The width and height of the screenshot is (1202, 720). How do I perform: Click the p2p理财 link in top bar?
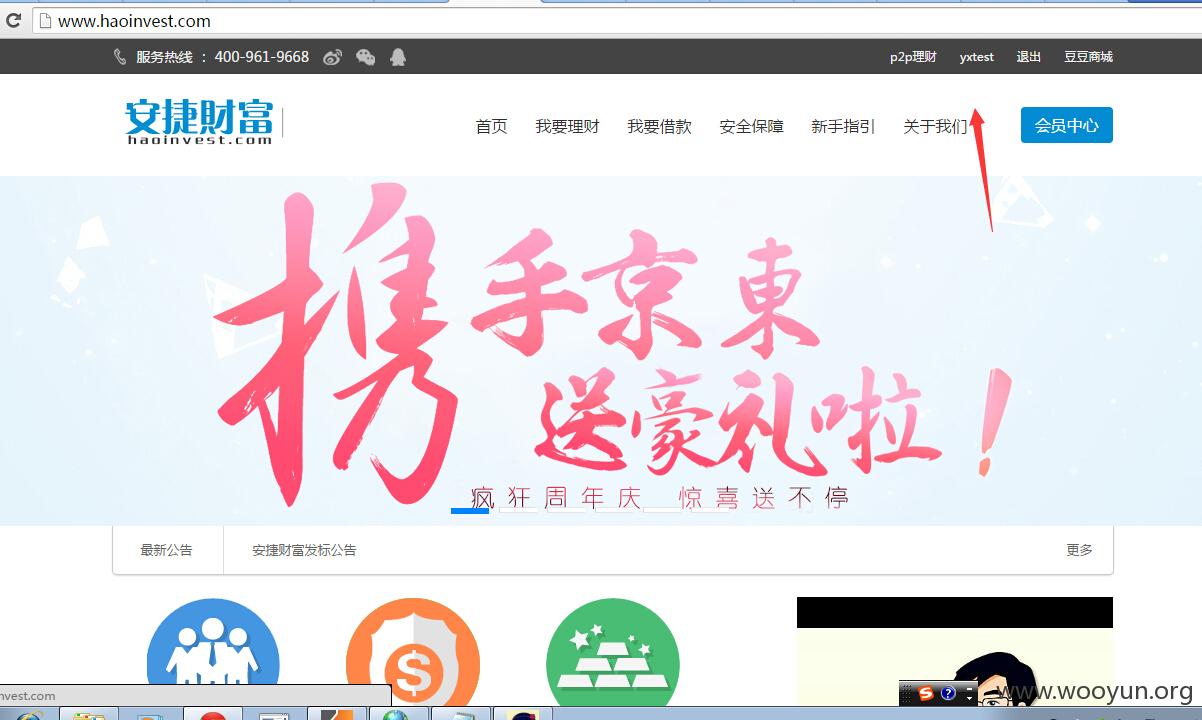point(913,57)
